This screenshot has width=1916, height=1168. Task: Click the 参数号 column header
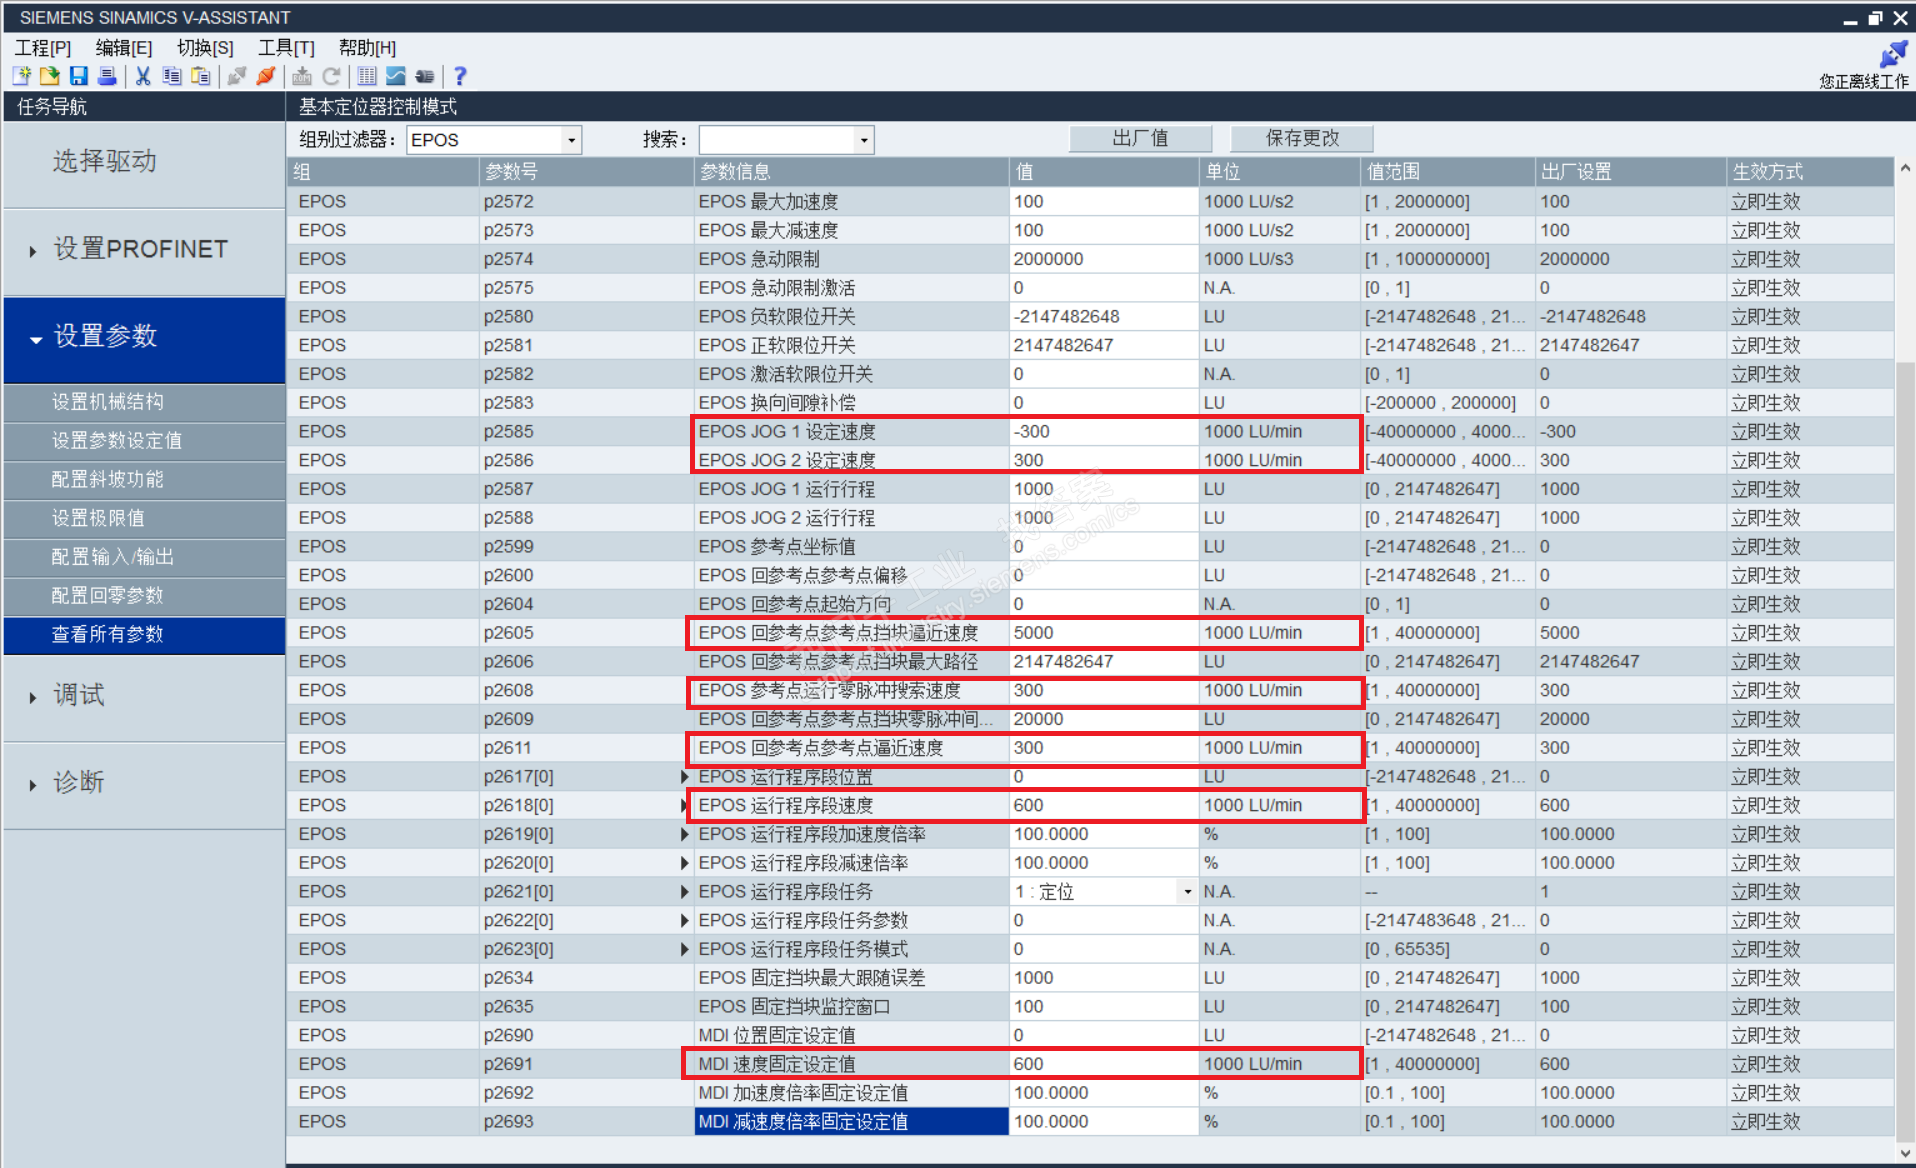point(586,172)
